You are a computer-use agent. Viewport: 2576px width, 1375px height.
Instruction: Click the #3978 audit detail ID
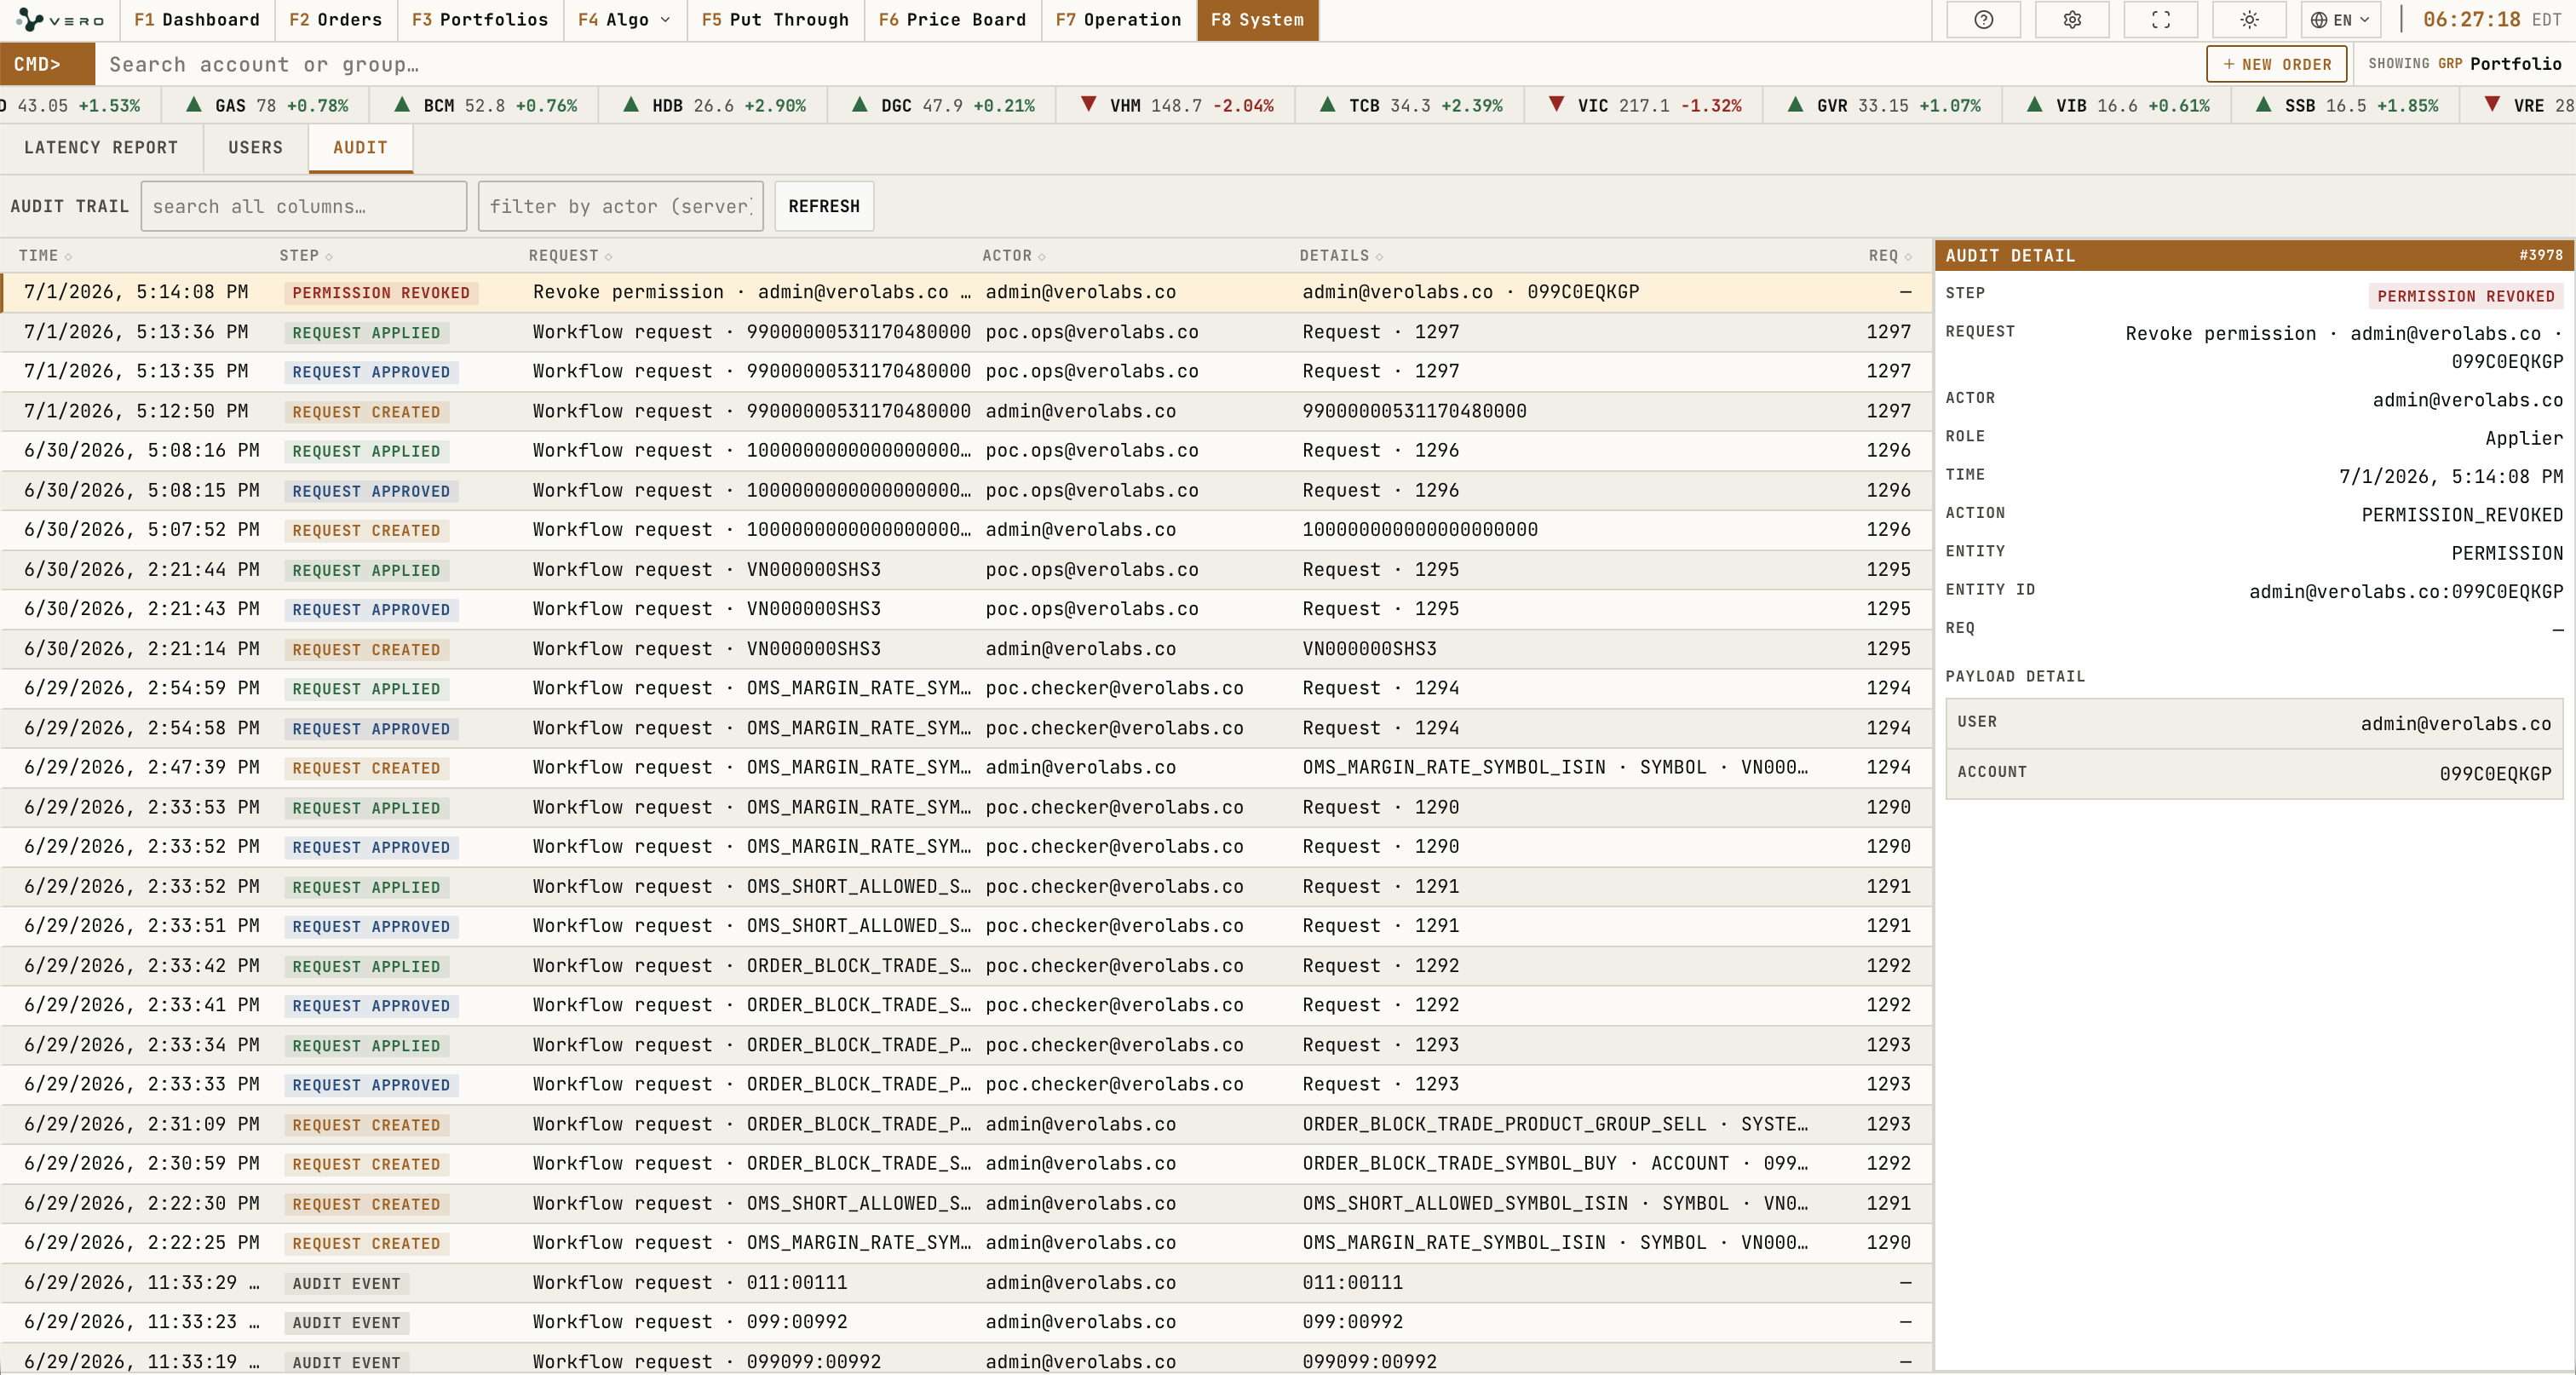[2540, 256]
